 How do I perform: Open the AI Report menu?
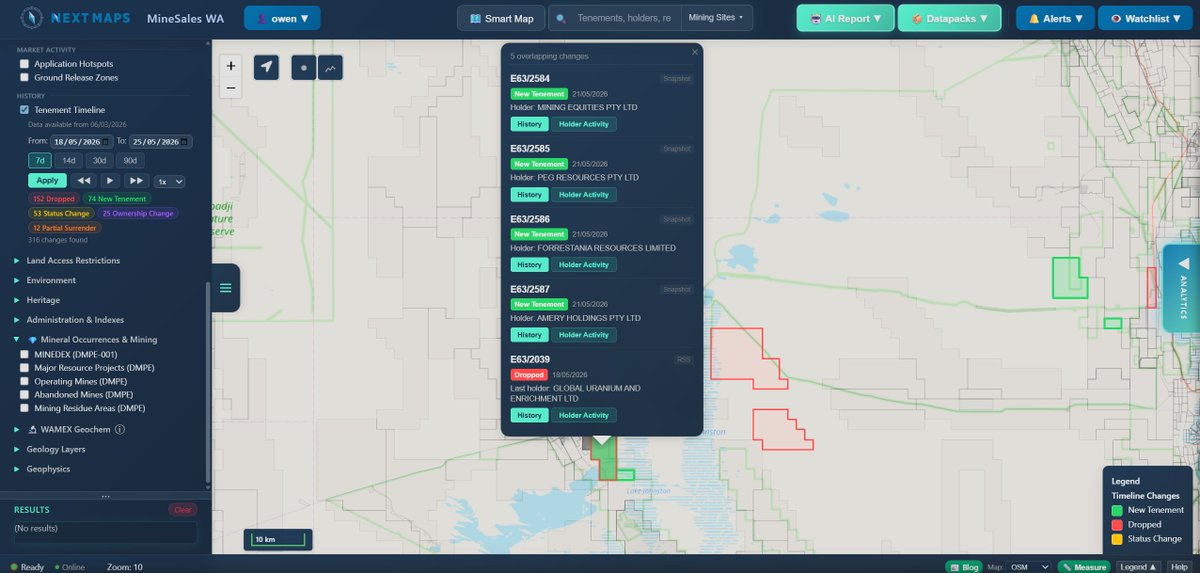(845, 18)
